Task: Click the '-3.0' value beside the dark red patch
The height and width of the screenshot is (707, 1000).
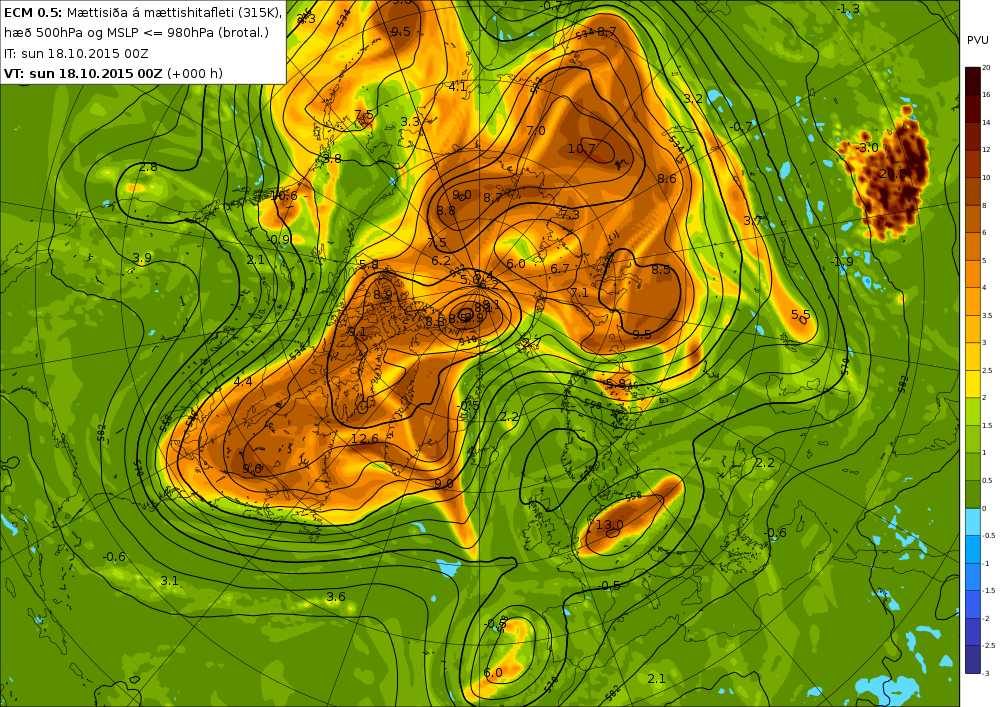Action: [867, 148]
